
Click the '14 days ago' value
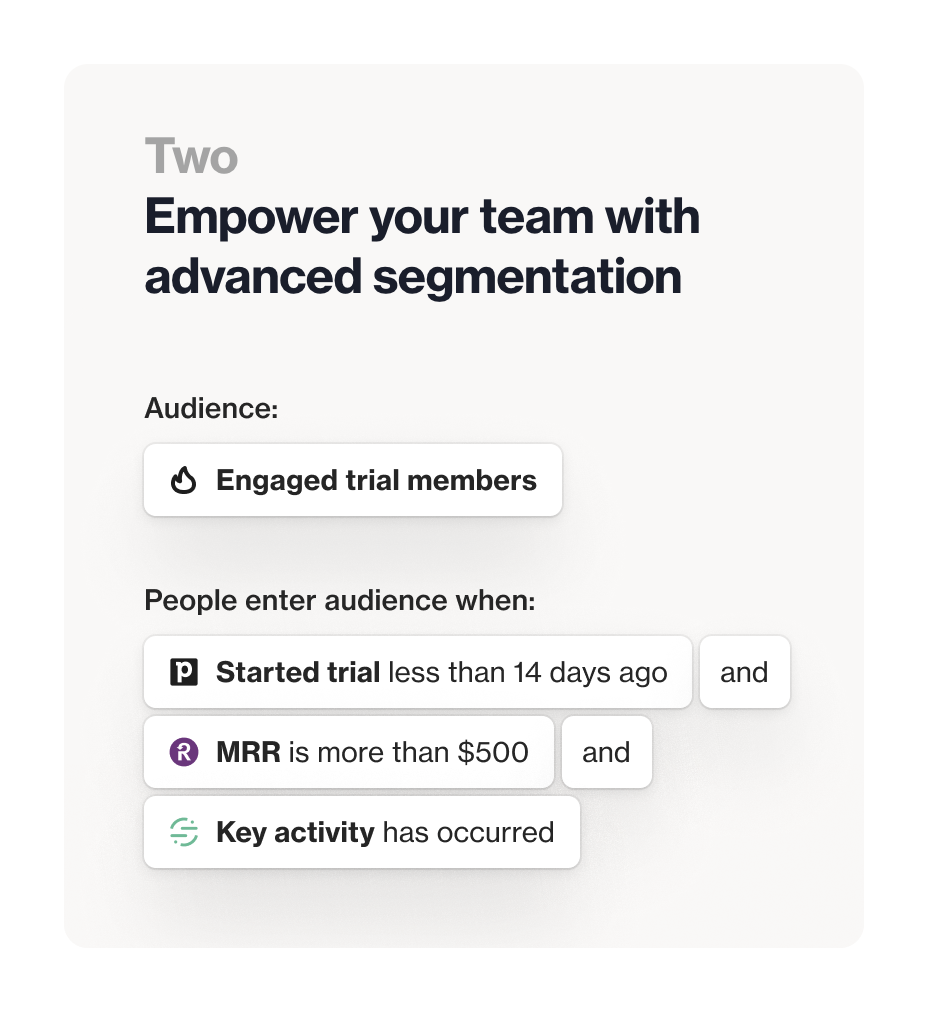[590, 672]
